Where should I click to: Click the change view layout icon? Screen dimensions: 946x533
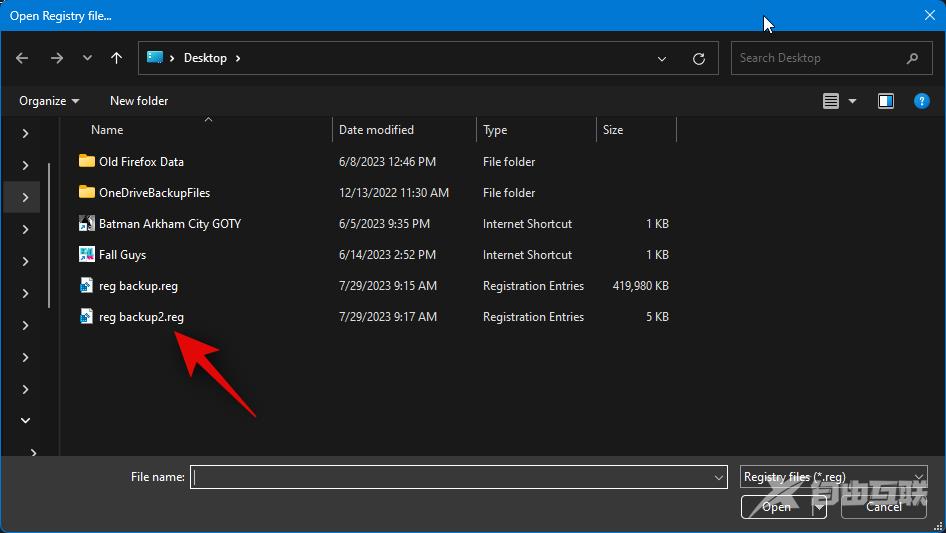pos(831,101)
